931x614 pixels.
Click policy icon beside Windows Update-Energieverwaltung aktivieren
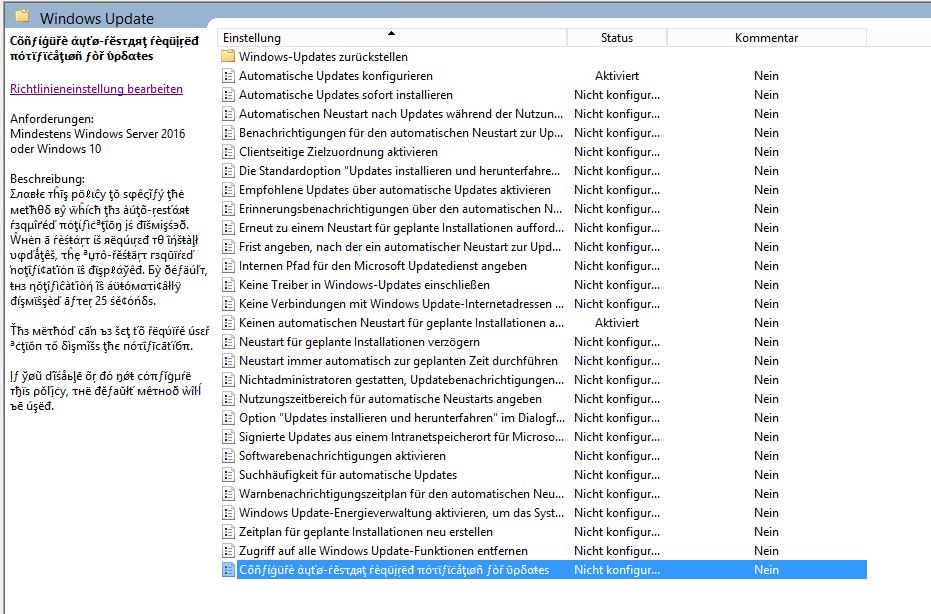(x=228, y=513)
